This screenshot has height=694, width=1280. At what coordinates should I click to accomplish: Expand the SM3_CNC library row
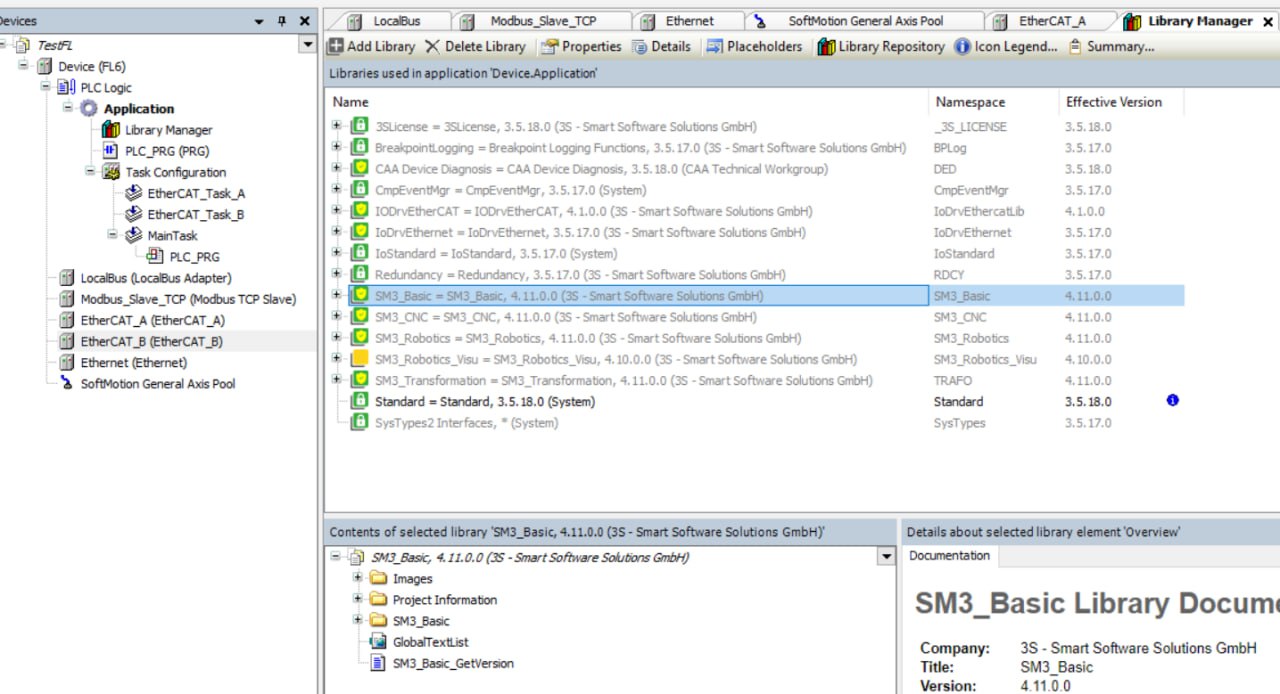click(337, 317)
